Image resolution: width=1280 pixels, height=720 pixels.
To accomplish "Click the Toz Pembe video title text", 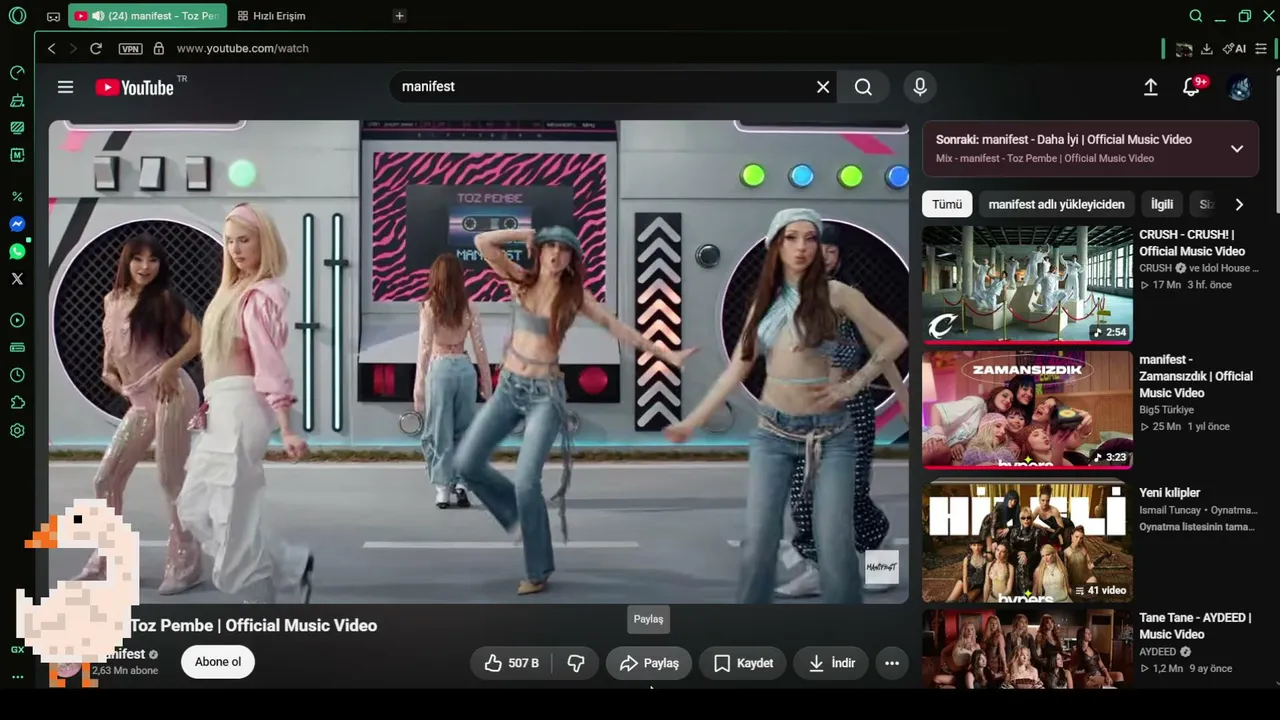I will tap(254, 626).
